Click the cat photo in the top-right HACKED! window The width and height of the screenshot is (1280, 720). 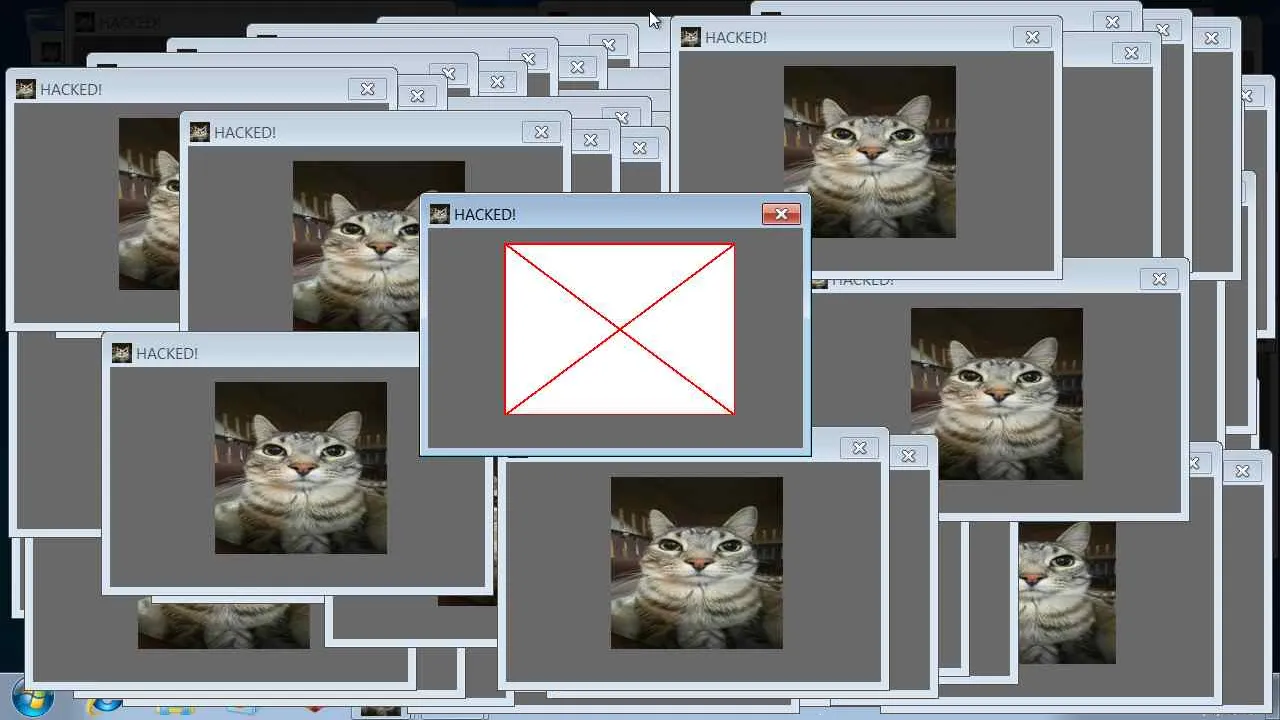870,152
